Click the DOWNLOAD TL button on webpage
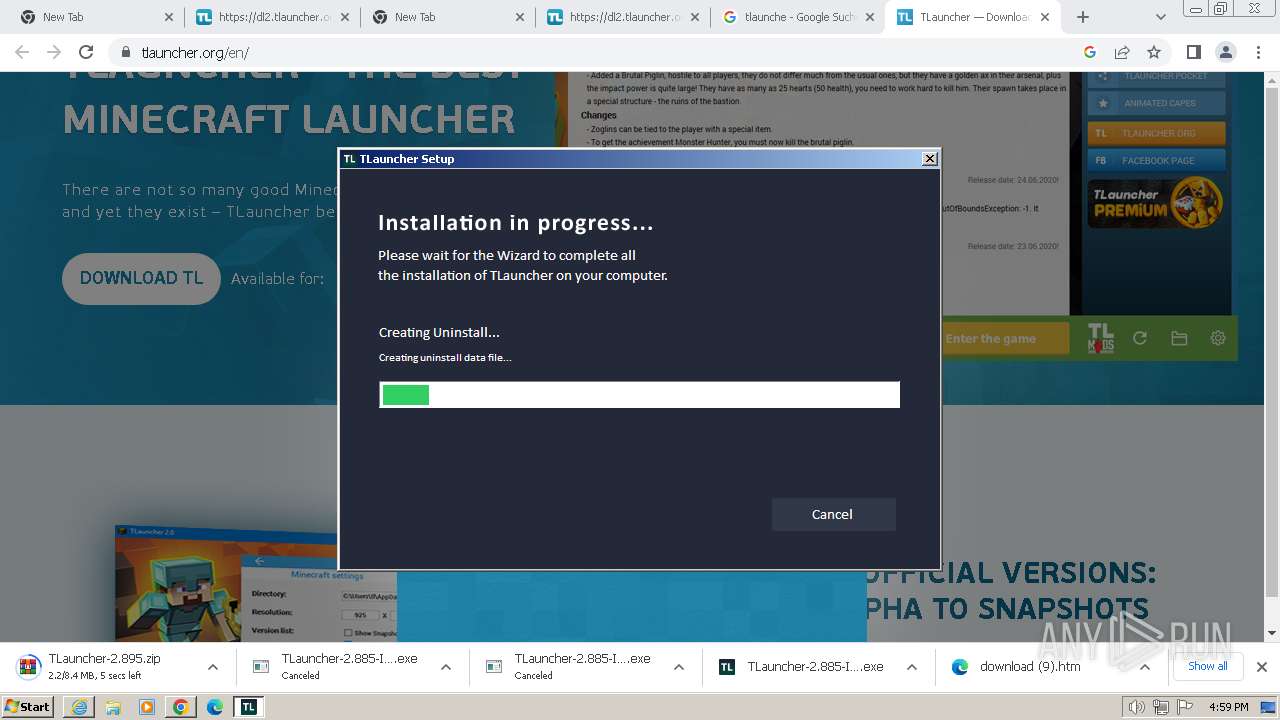The width and height of the screenshot is (1280, 720). point(141,278)
